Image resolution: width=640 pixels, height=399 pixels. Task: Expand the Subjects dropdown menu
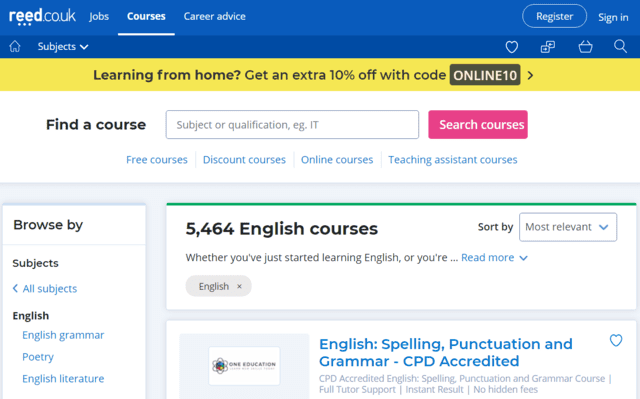(x=63, y=47)
